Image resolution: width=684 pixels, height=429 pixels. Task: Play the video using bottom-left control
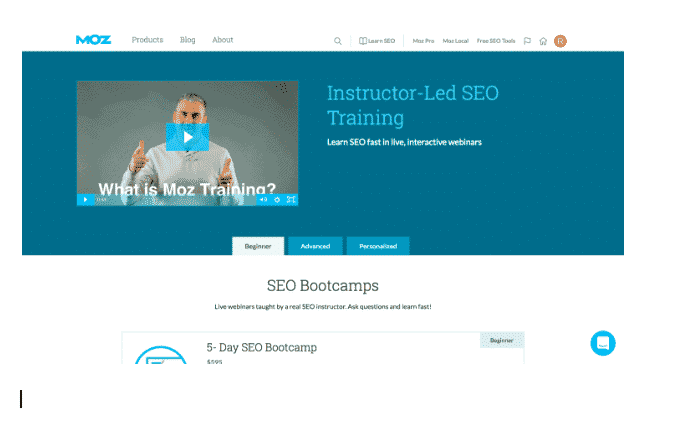coord(86,199)
